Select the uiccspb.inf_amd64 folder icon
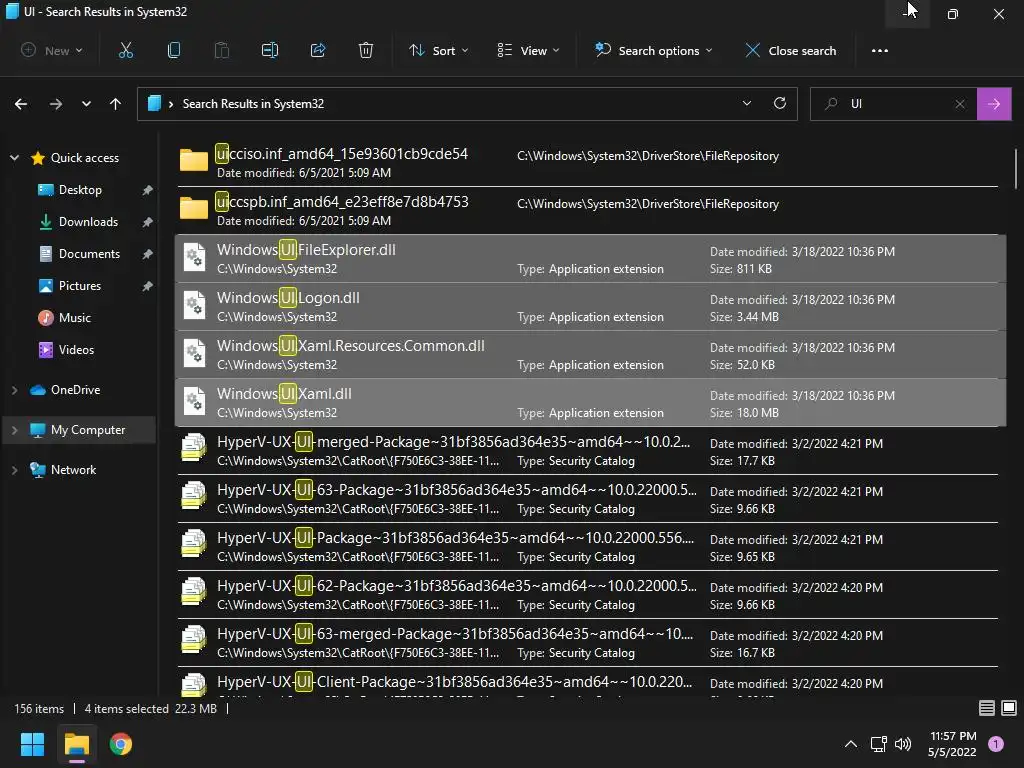Screen dimensions: 1024x768 point(194,208)
